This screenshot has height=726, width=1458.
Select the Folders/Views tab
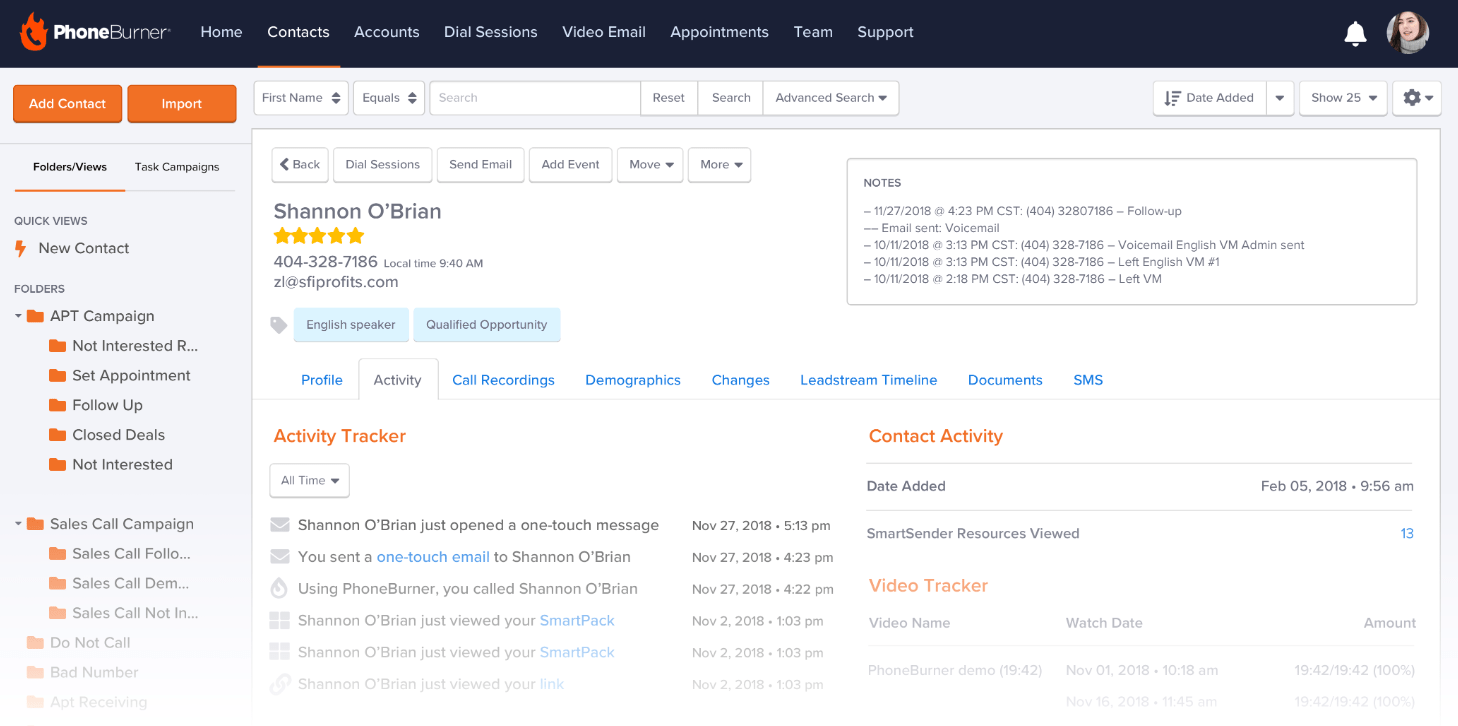coord(70,167)
